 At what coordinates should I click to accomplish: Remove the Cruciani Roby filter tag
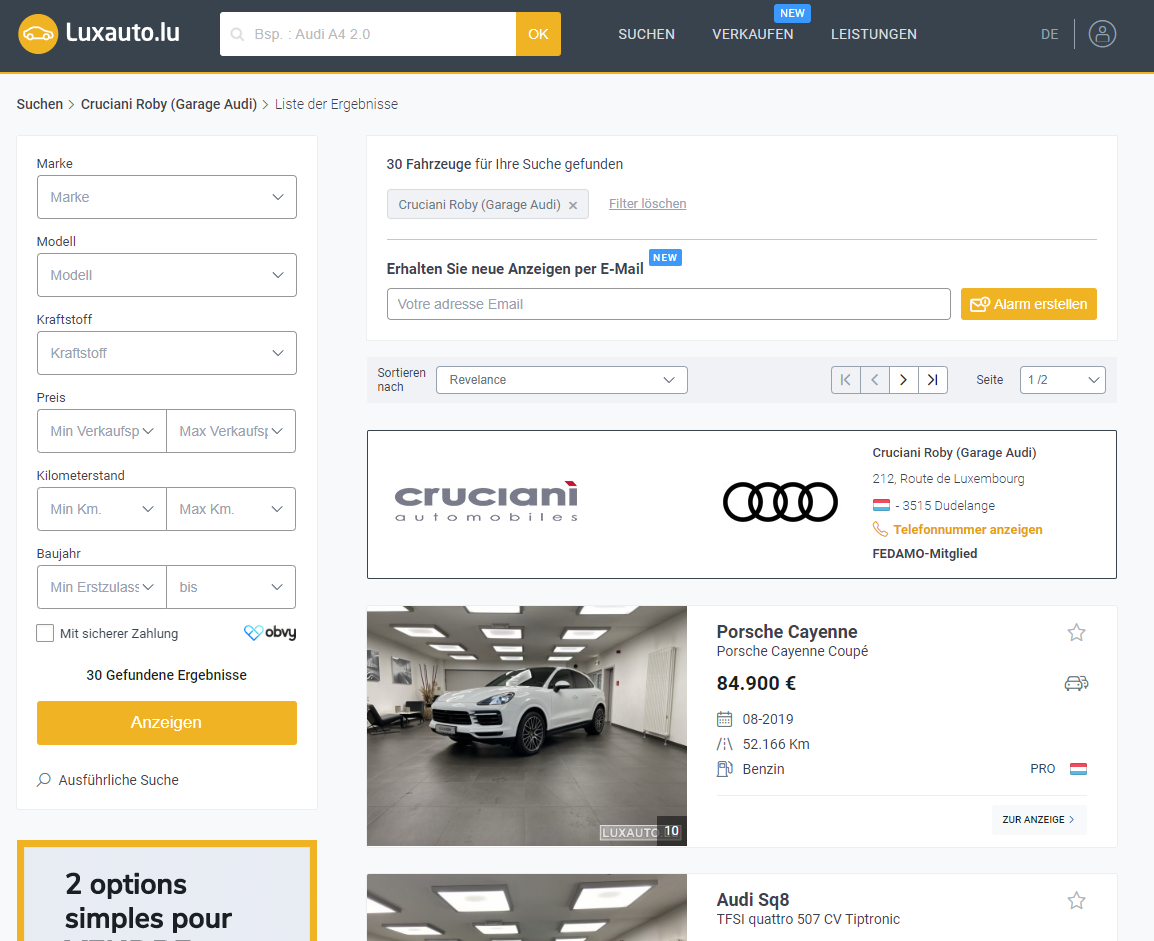coord(573,205)
